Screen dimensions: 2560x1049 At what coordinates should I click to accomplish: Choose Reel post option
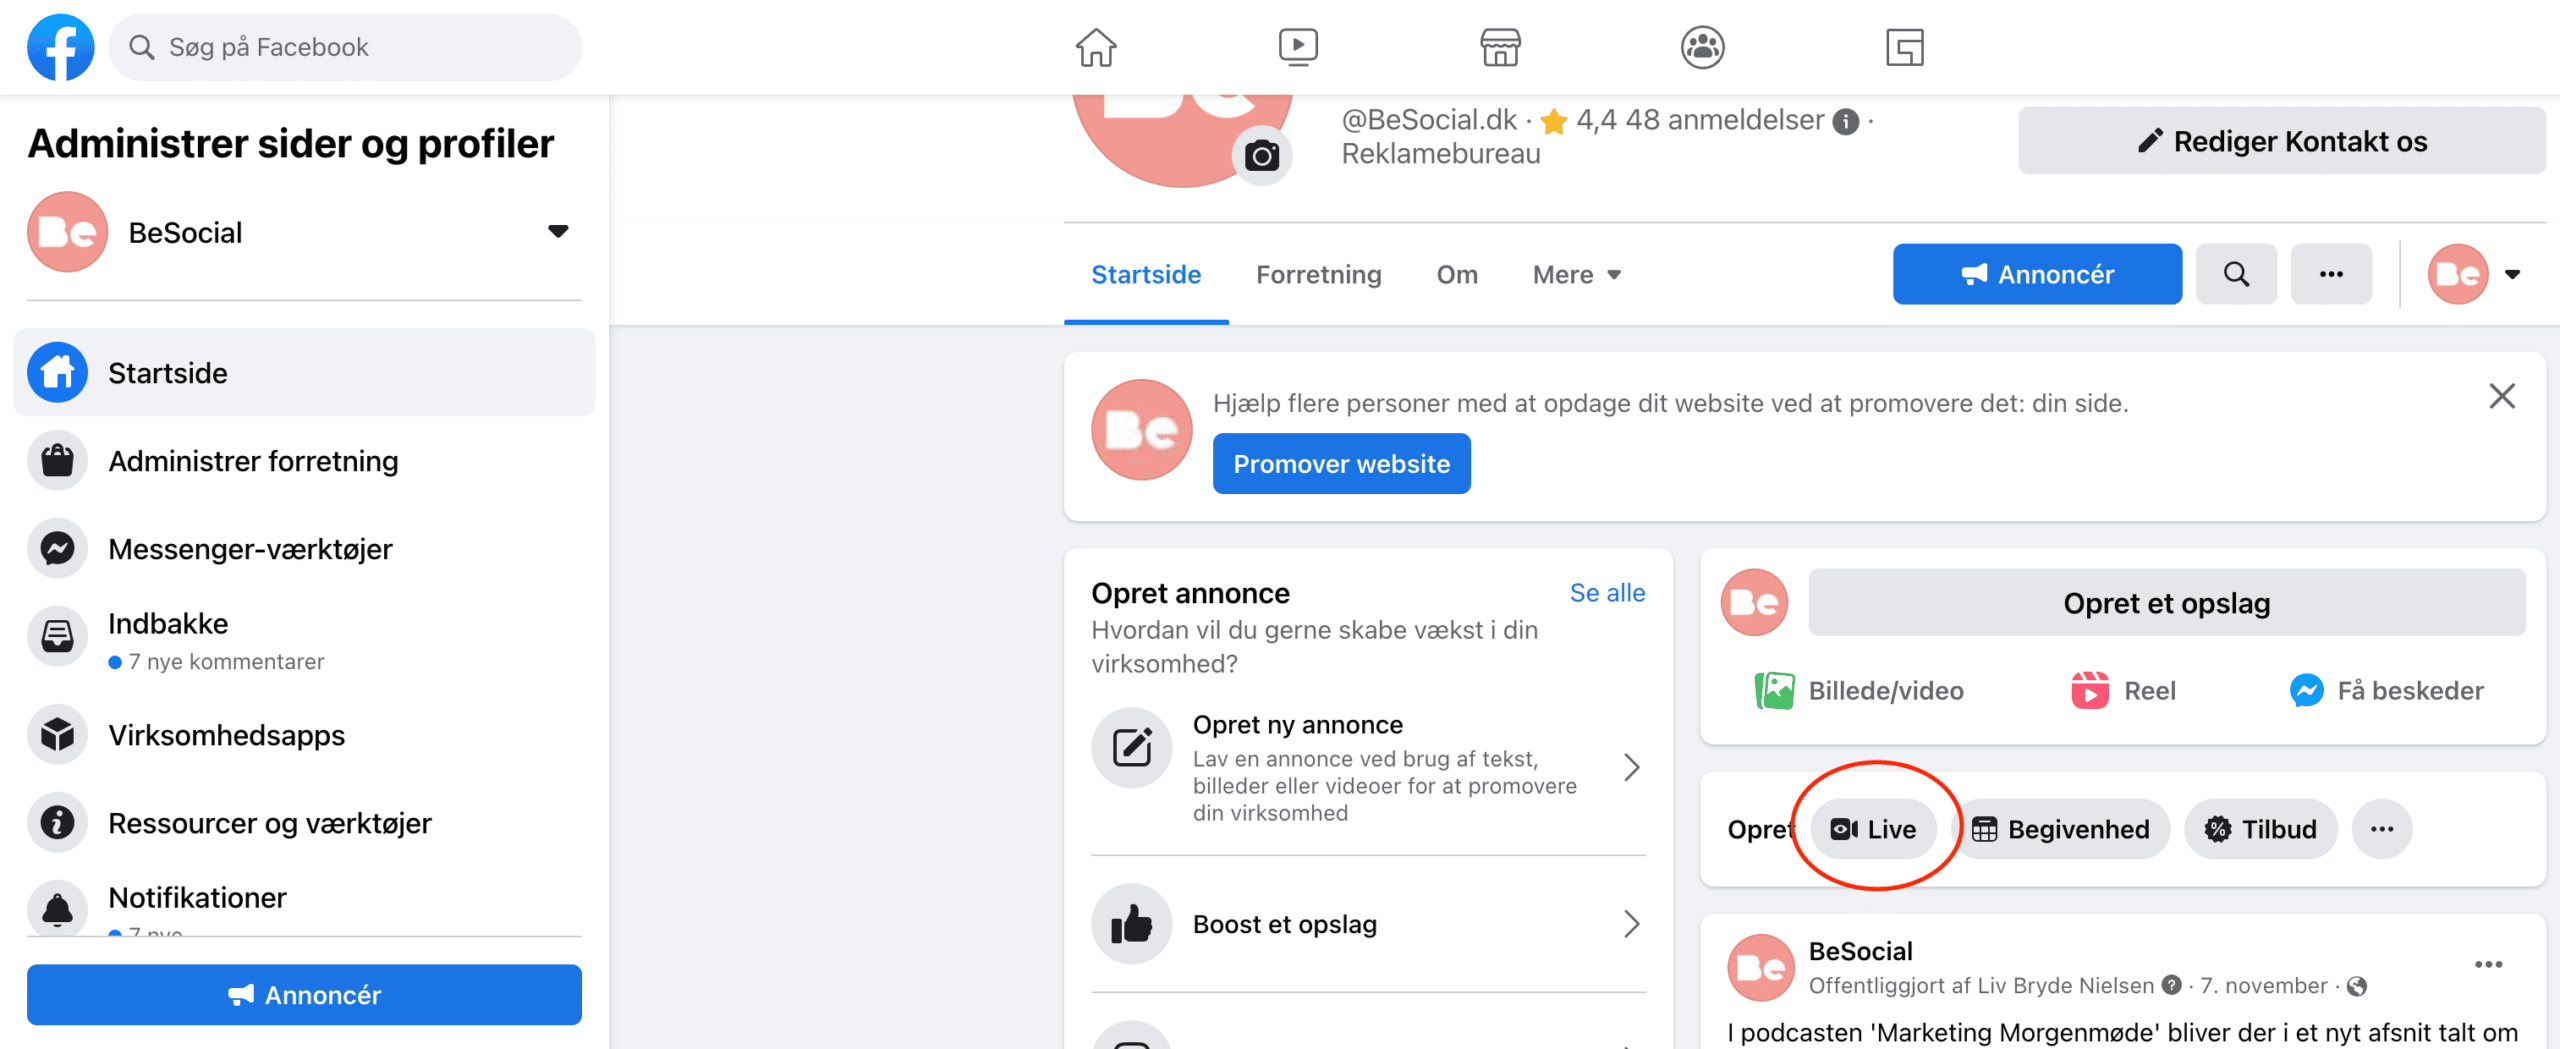tap(2123, 691)
